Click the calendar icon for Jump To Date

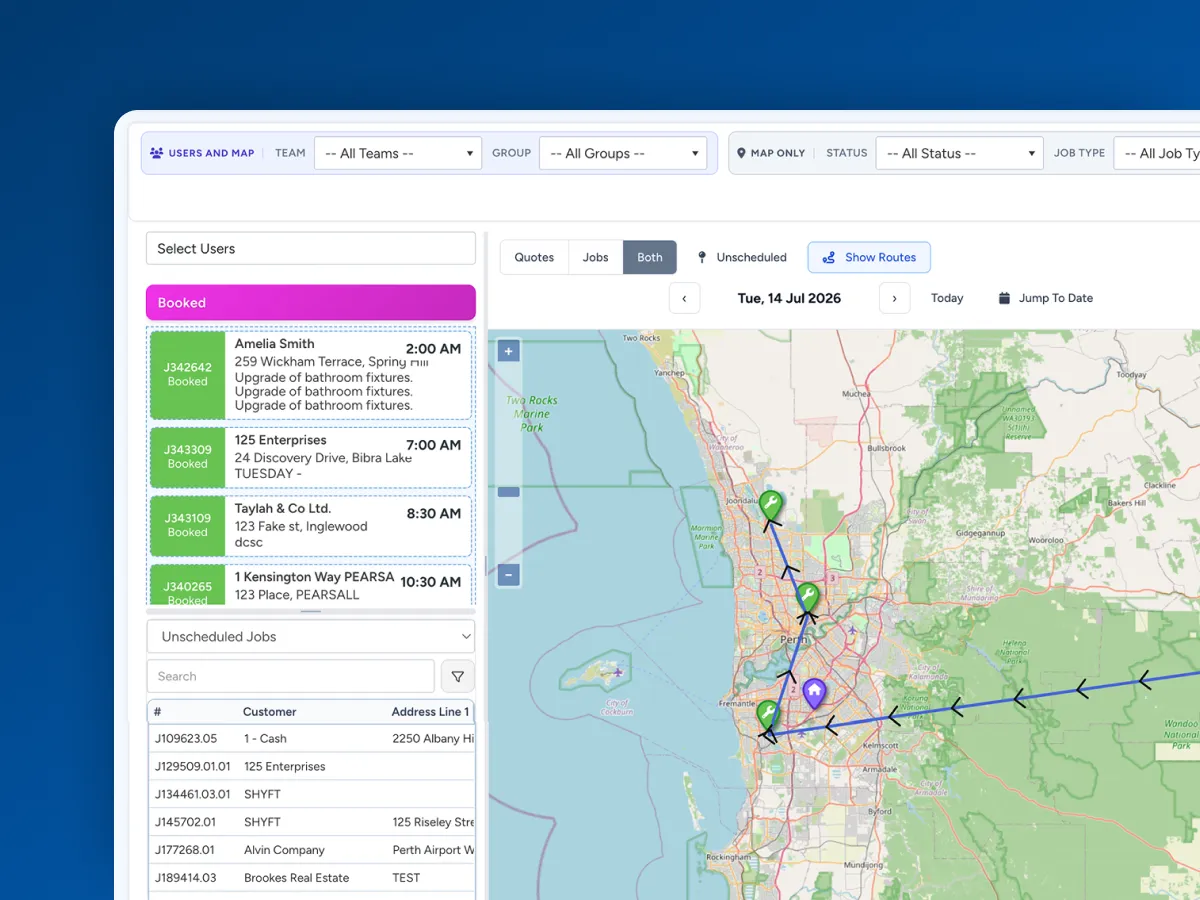1004,298
